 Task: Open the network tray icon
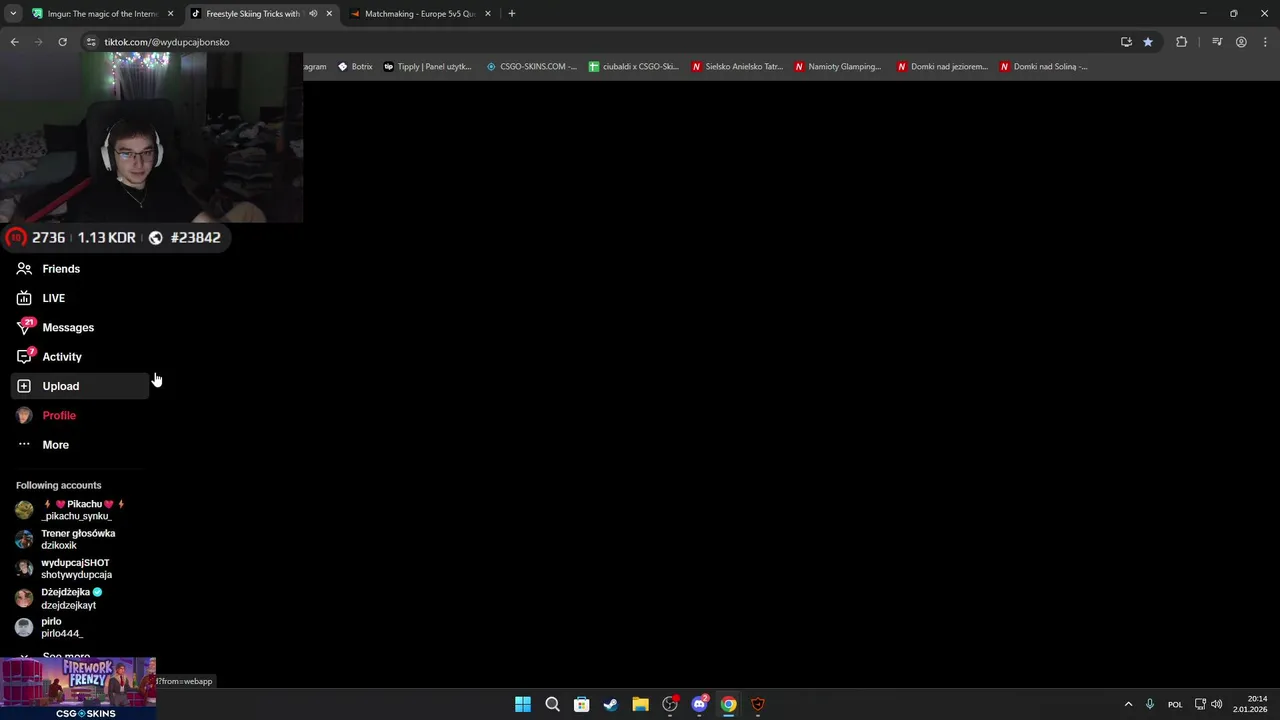click(1201, 704)
